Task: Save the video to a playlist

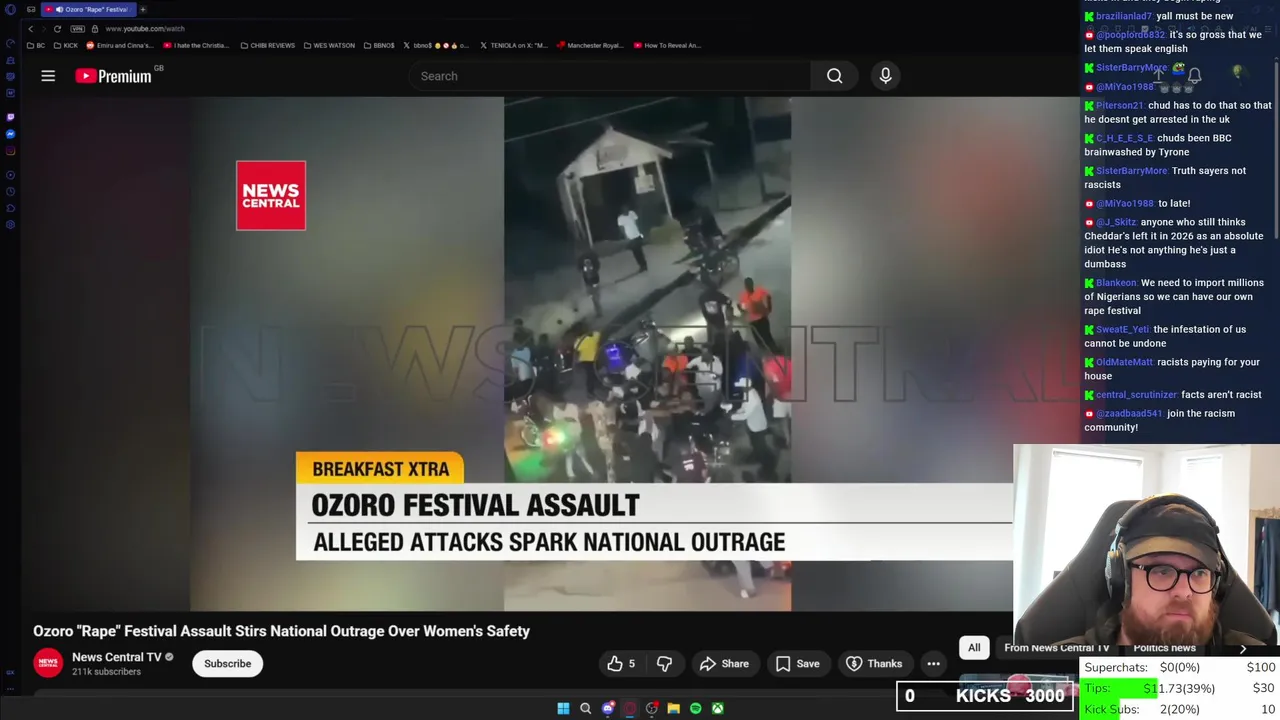Action: click(797, 663)
